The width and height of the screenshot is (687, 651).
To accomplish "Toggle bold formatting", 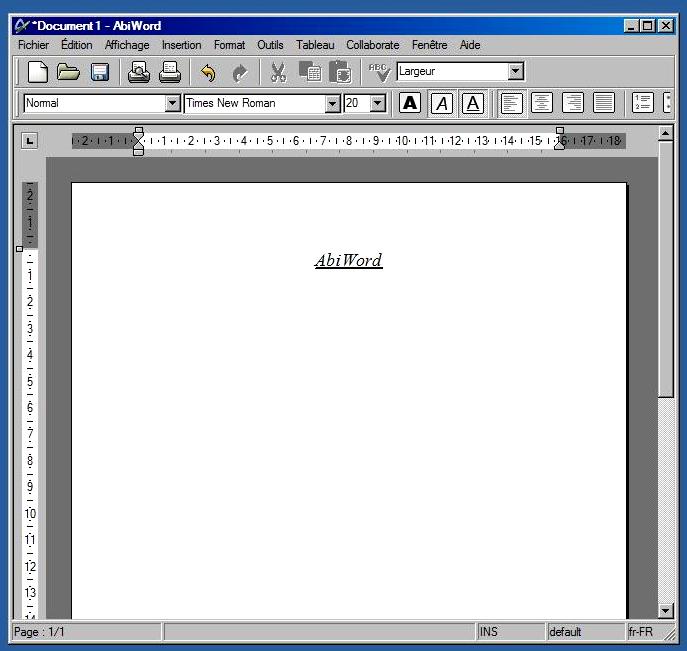I will (410, 103).
